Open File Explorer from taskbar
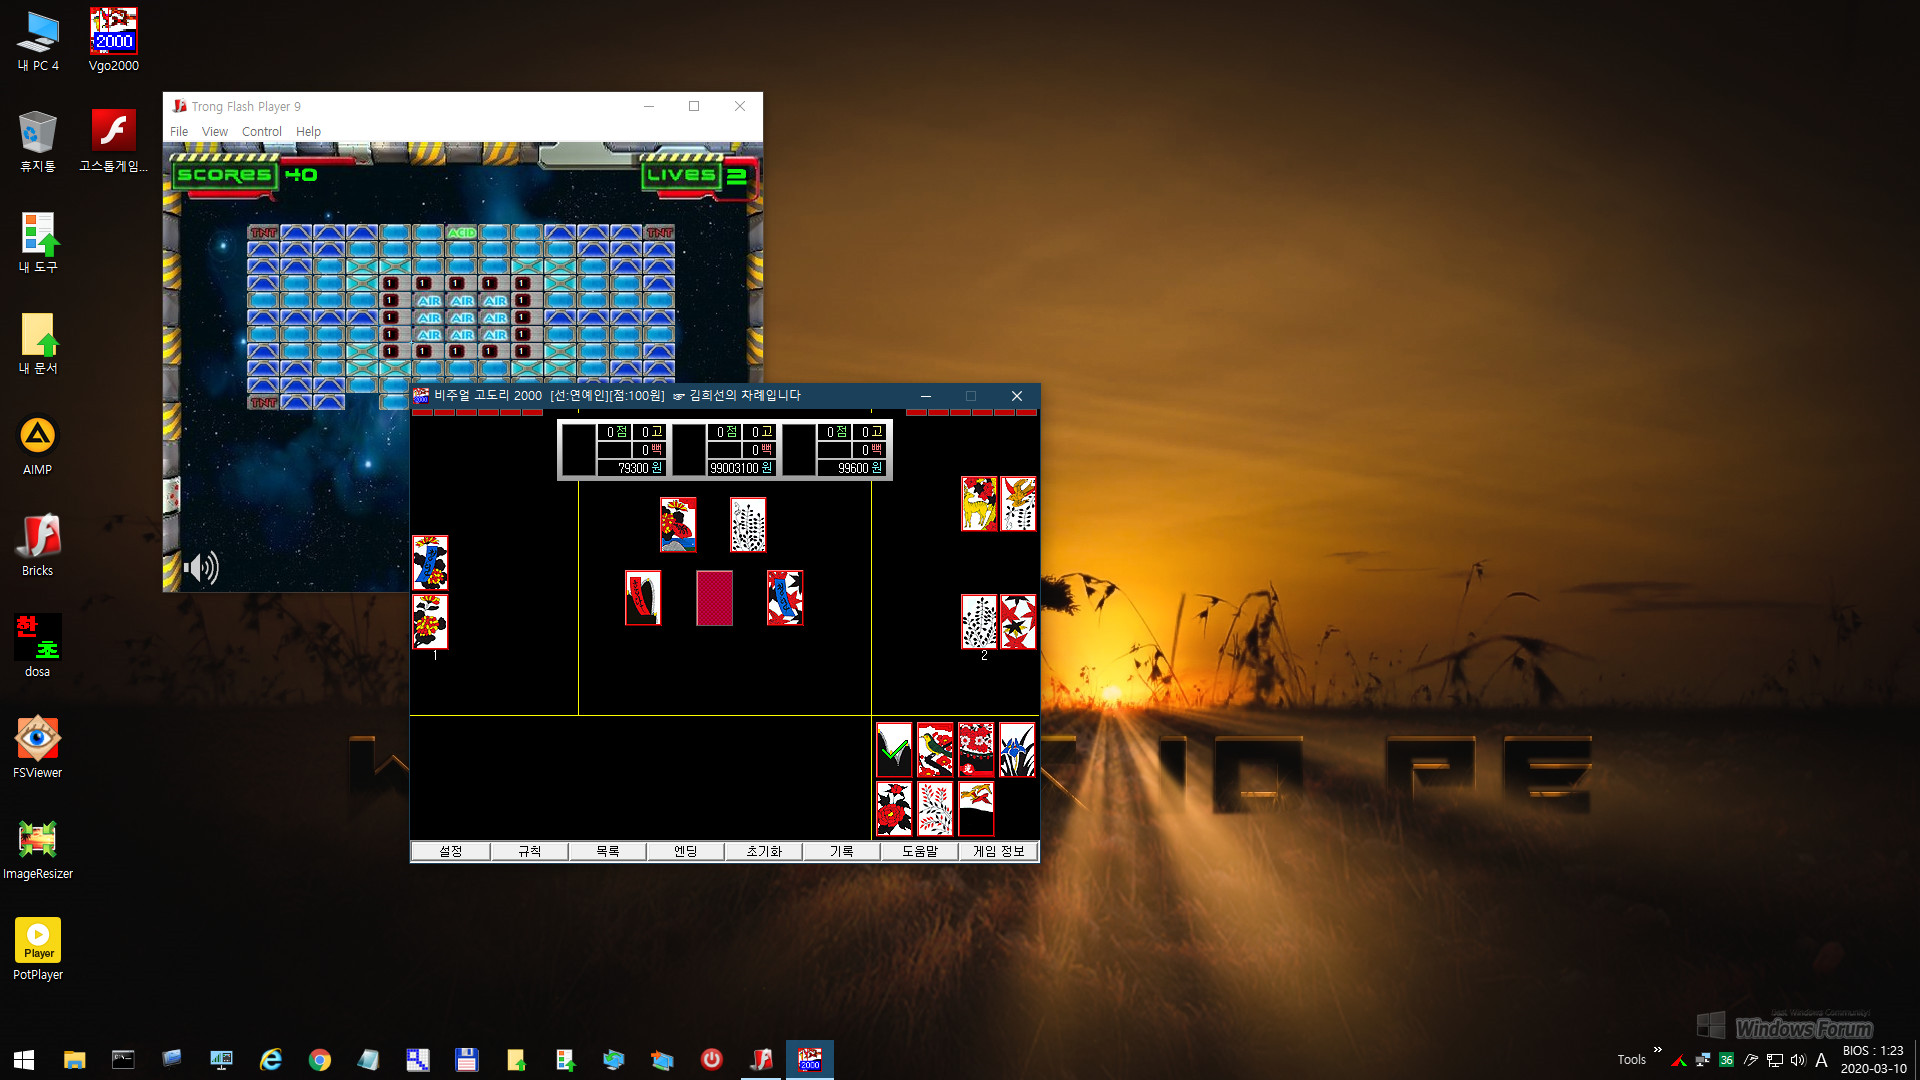 coord(74,1059)
